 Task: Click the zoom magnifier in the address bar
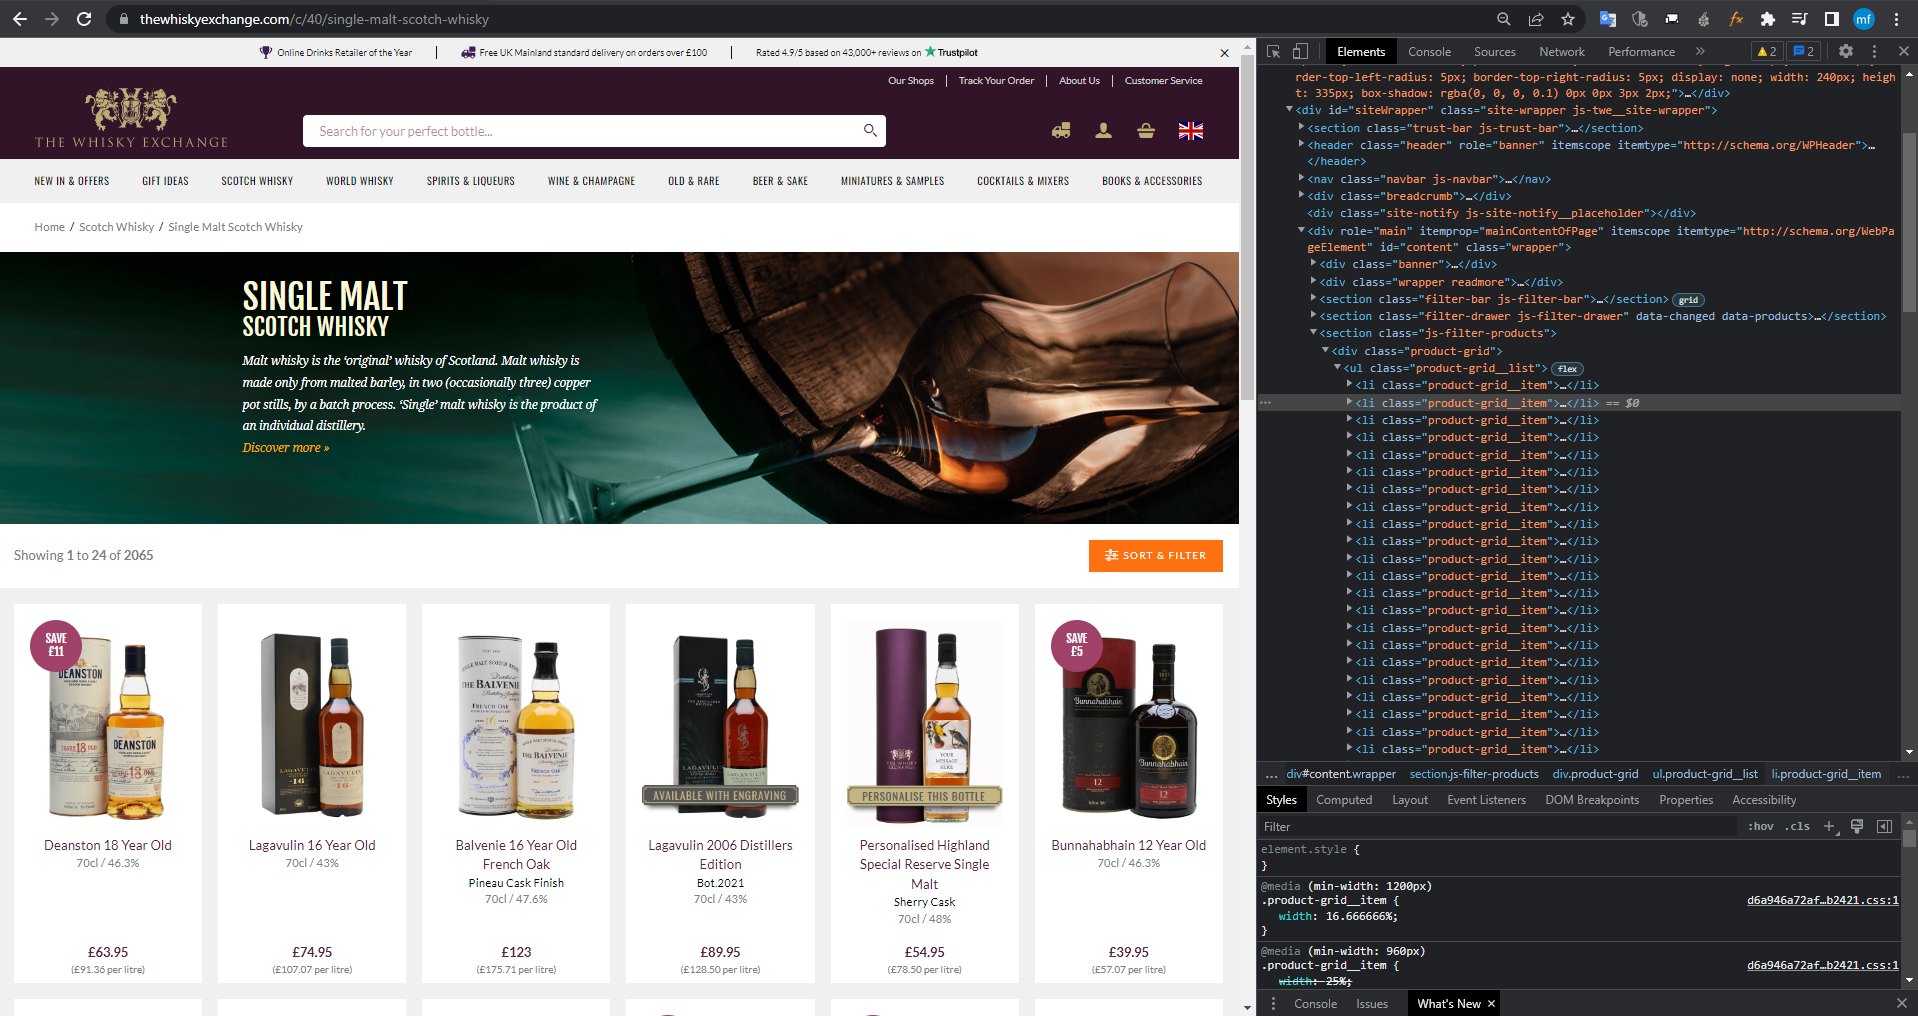pyautogui.click(x=1504, y=19)
